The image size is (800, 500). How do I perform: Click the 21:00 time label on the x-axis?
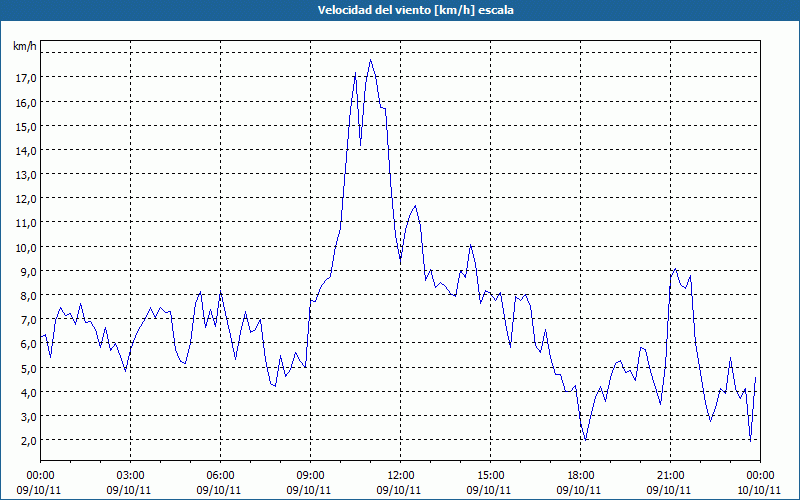click(670, 476)
